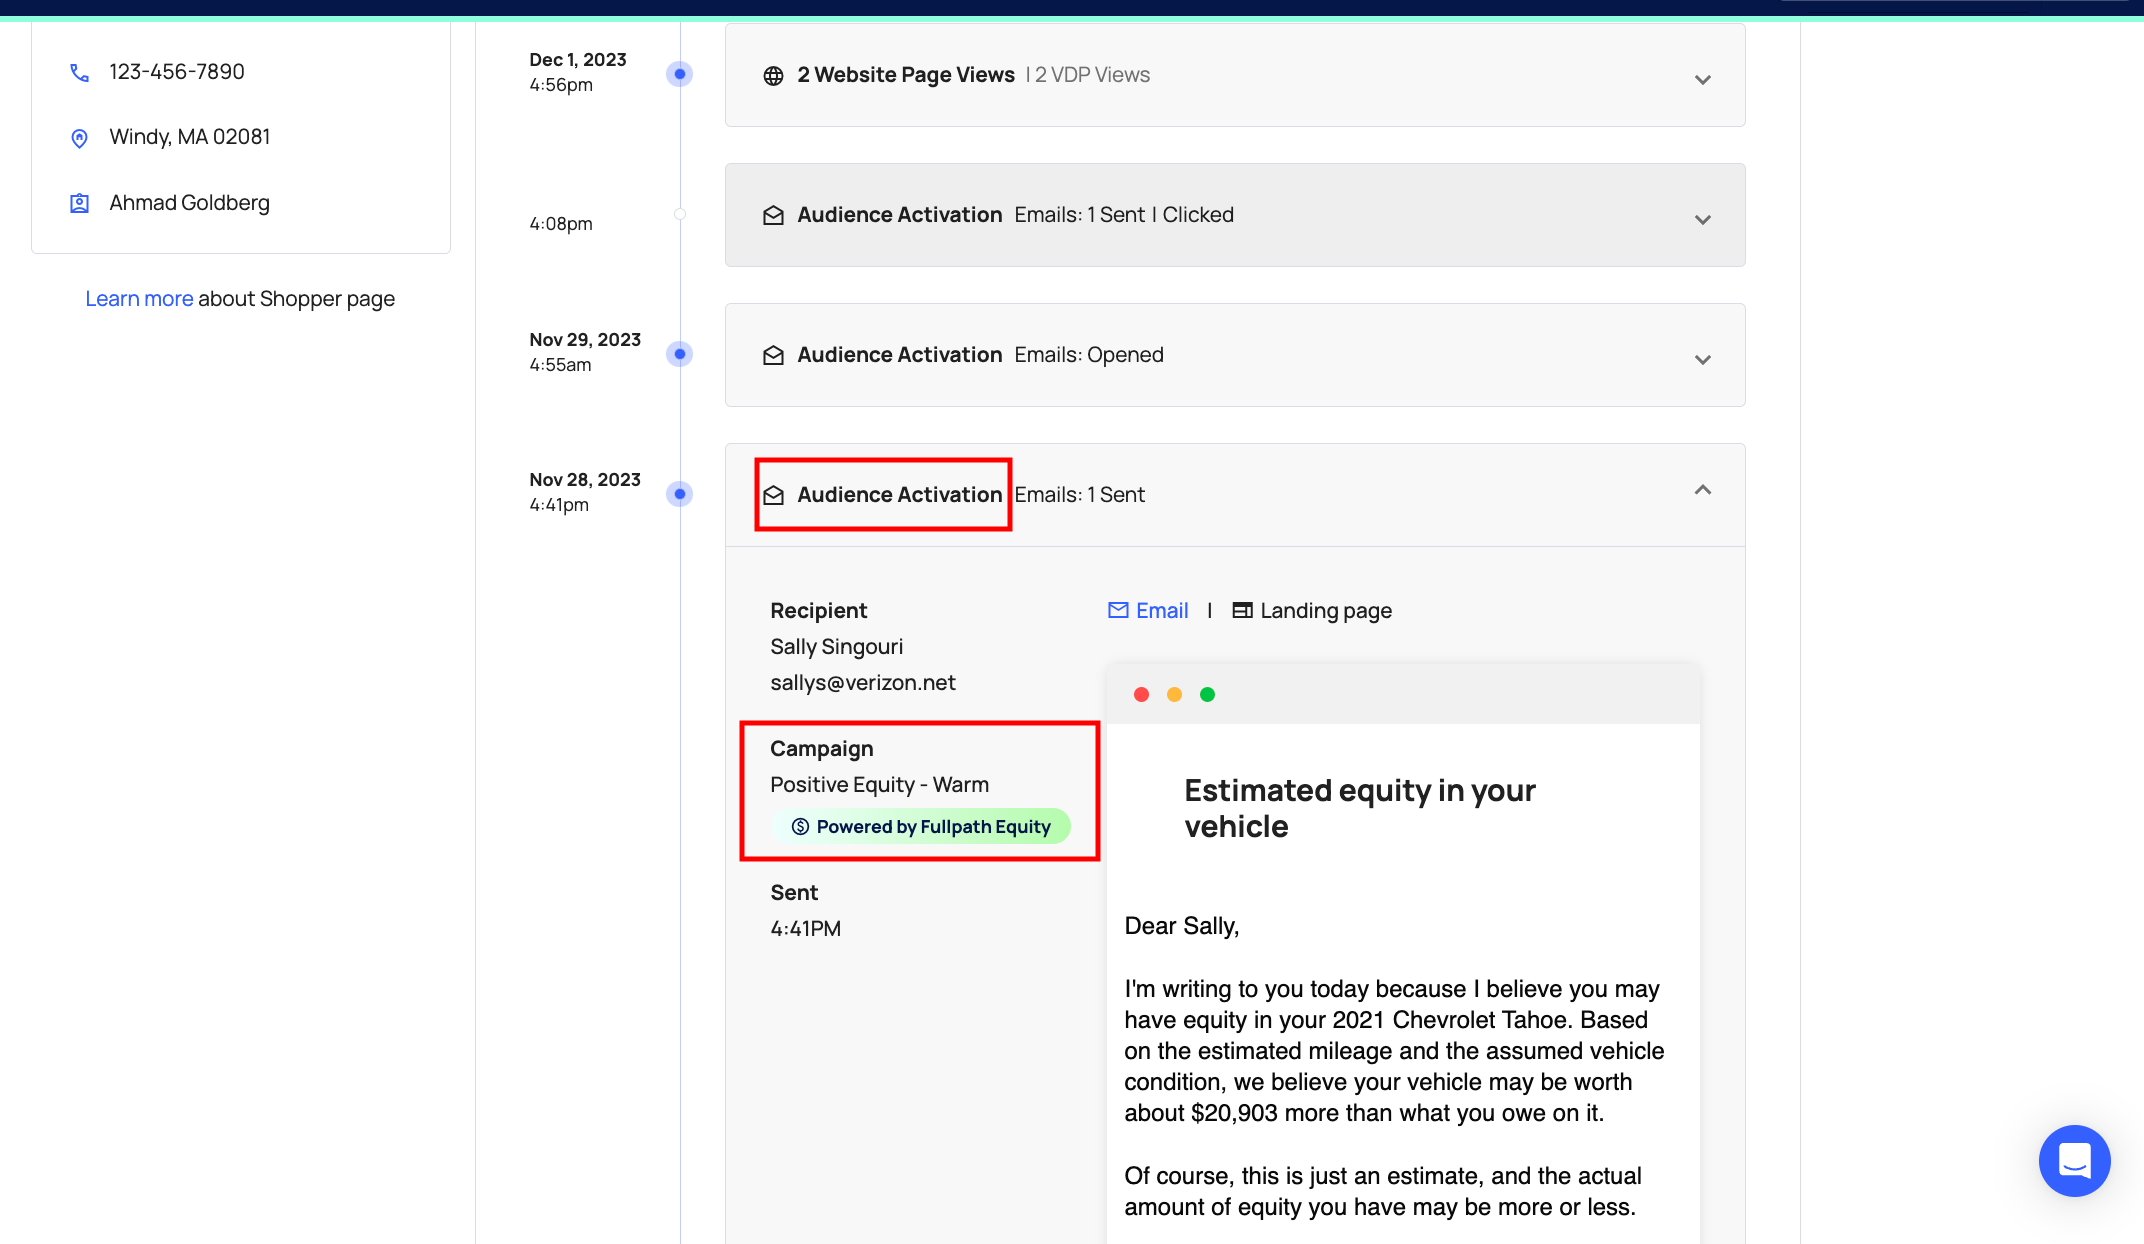Click envelope icon on Emails: Opened row
This screenshot has height=1244, width=2144.
coord(773,356)
